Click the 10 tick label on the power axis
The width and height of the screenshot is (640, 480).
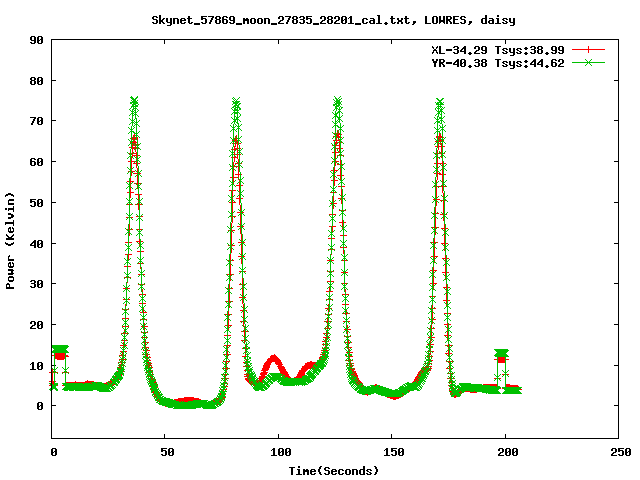[x=36, y=366]
